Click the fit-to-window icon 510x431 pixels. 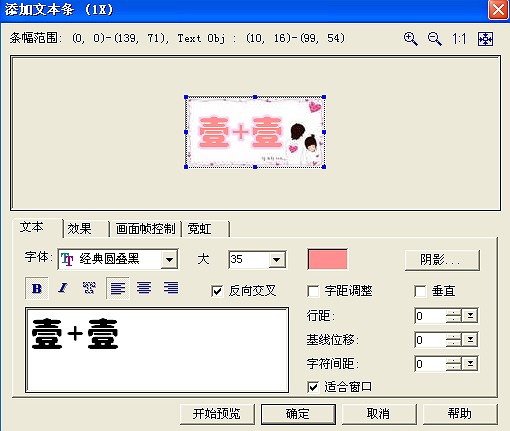click(x=485, y=39)
